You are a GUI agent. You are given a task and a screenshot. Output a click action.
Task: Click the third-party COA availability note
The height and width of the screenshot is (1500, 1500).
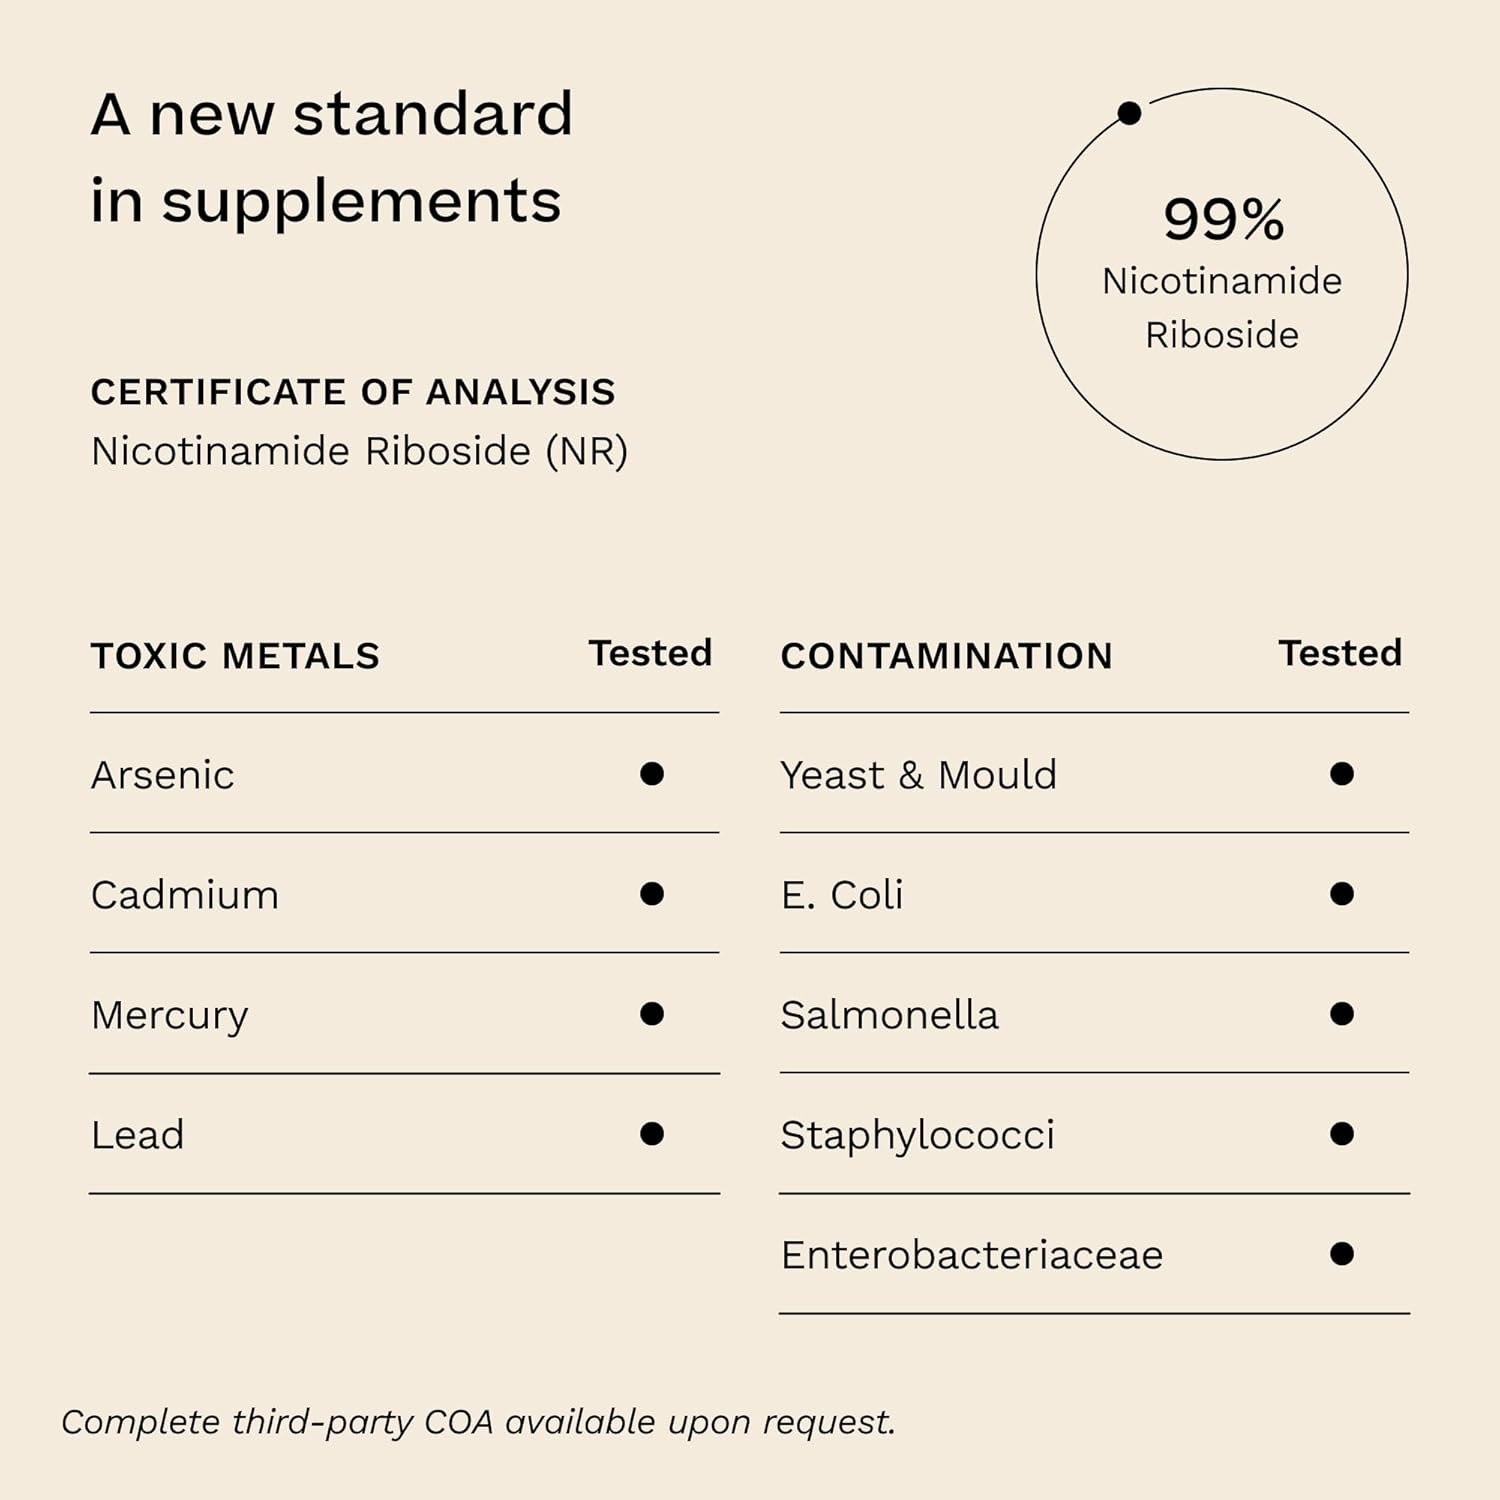(478, 1422)
